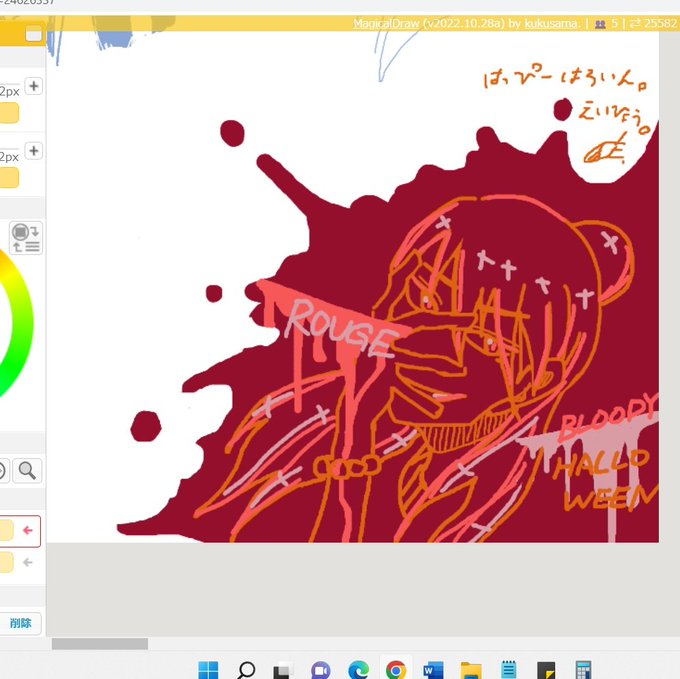Select the magnifier zoom tool
Viewport: 680px width, 679px height.
tap(27, 470)
